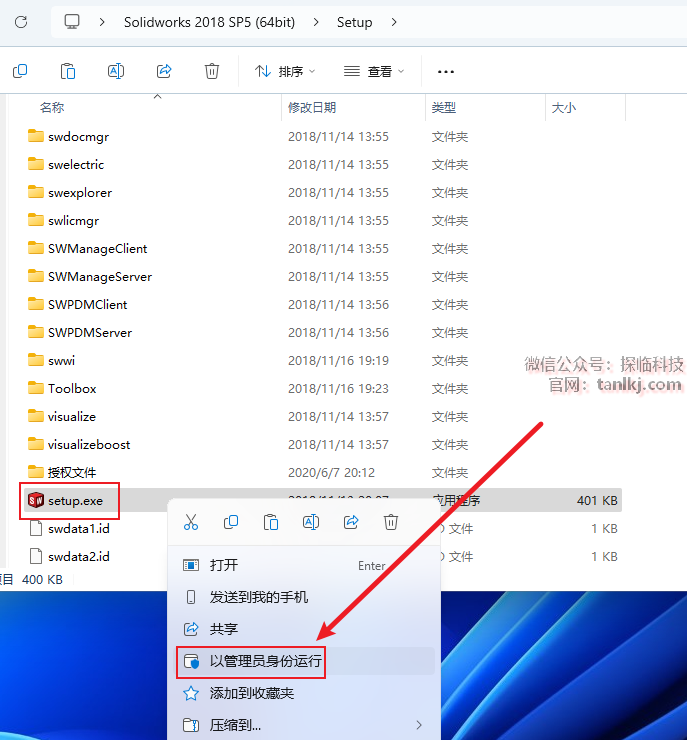Select the swexplorer folder name
The width and height of the screenshot is (687, 740).
(80, 193)
